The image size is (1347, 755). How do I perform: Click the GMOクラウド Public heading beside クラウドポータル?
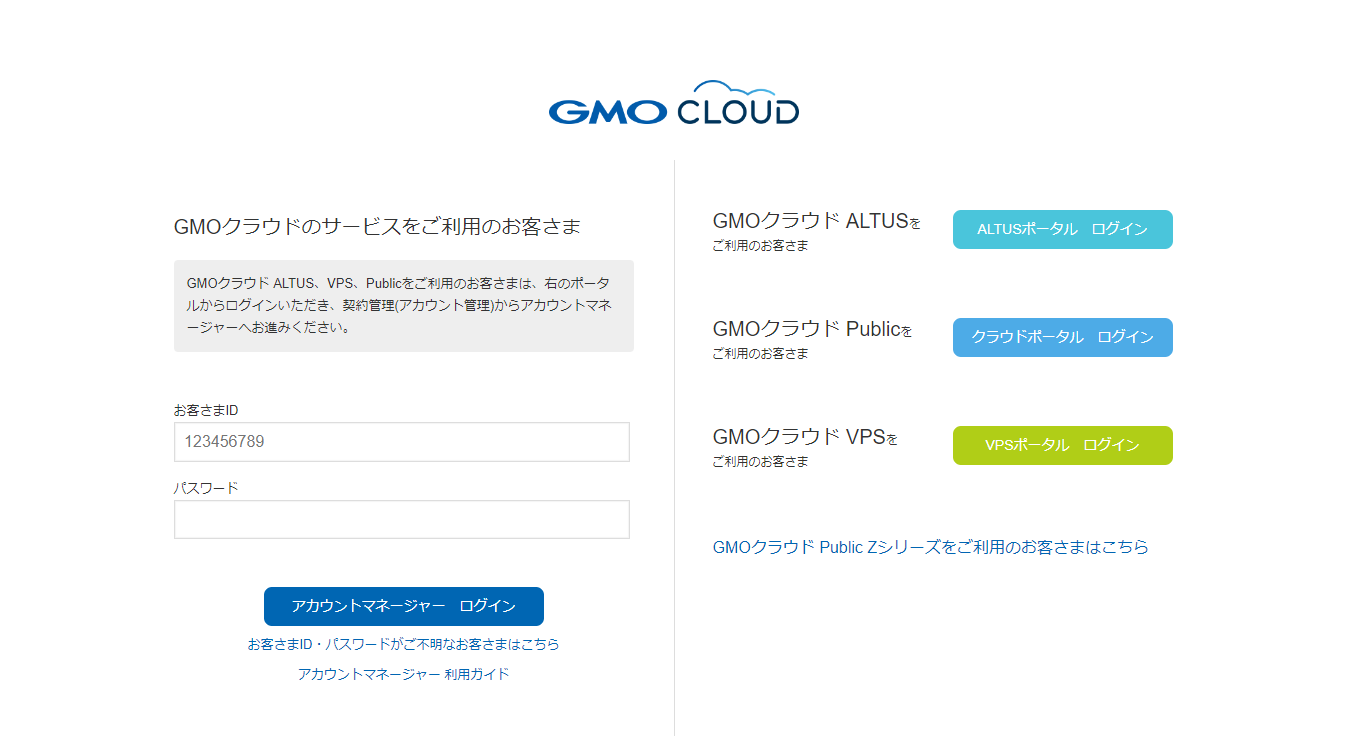click(x=807, y=329)
